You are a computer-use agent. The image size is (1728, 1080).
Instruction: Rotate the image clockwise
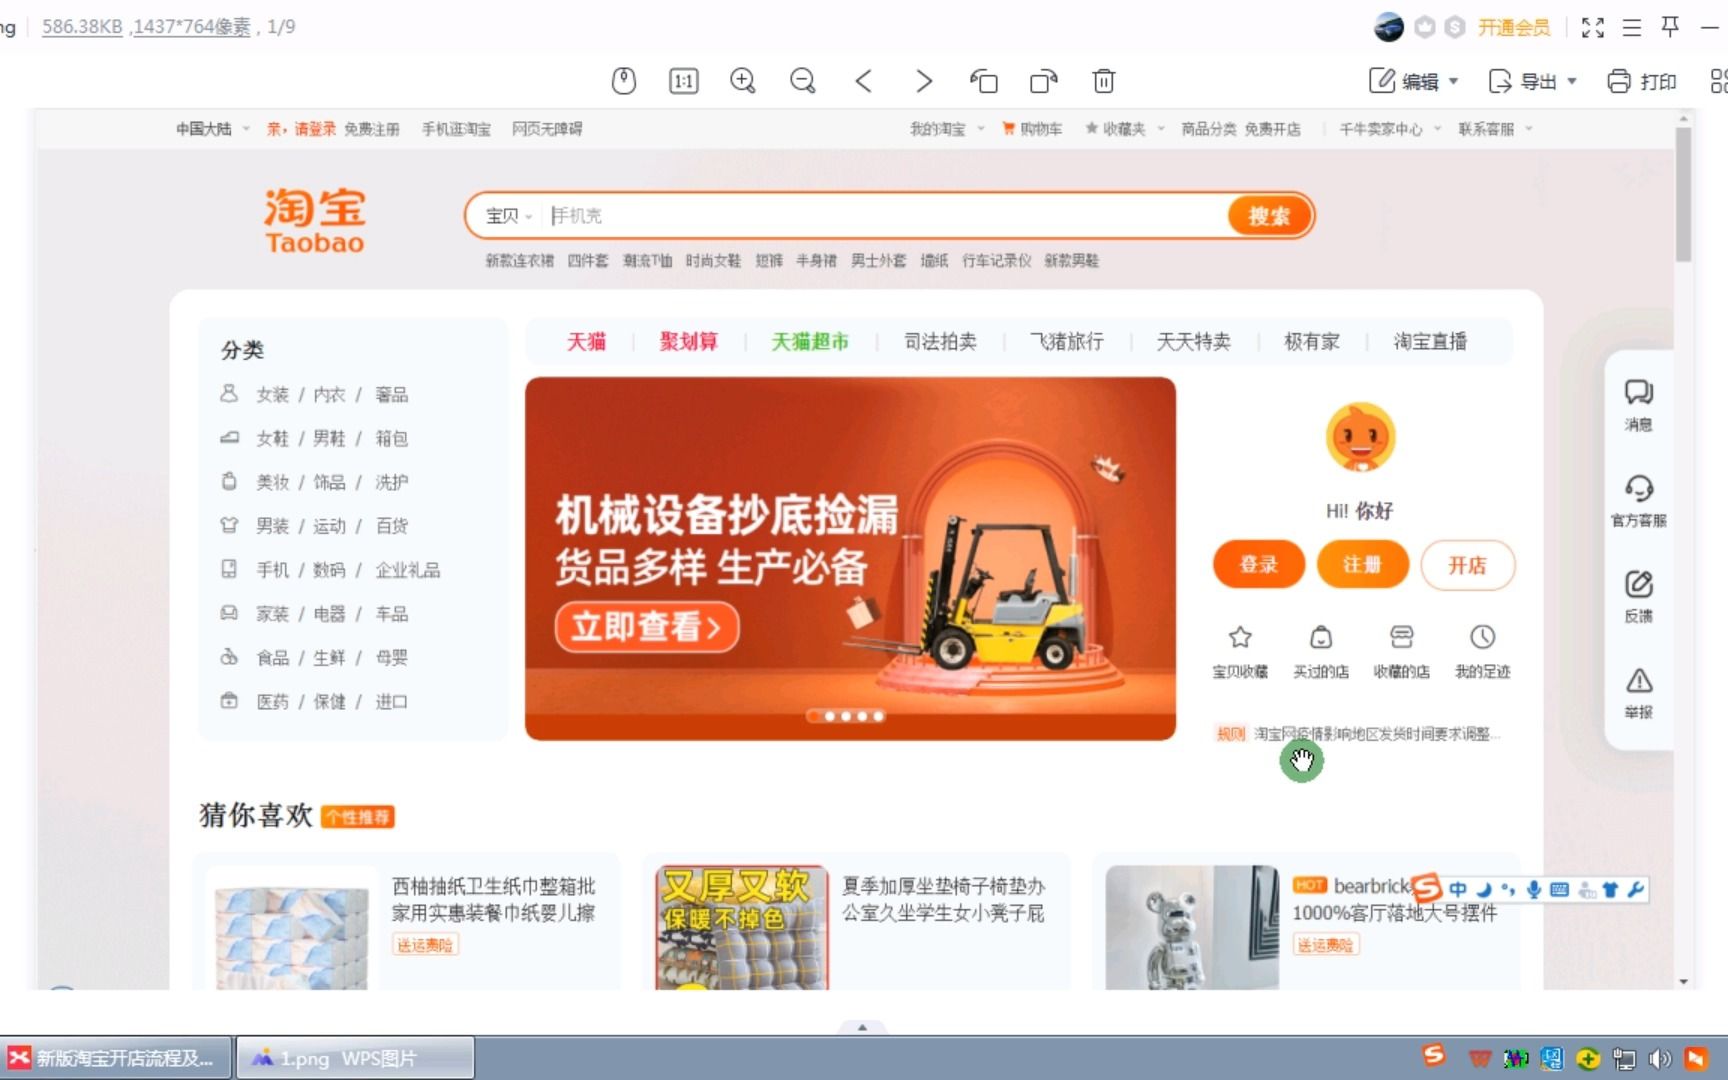tap(1044, 81)
